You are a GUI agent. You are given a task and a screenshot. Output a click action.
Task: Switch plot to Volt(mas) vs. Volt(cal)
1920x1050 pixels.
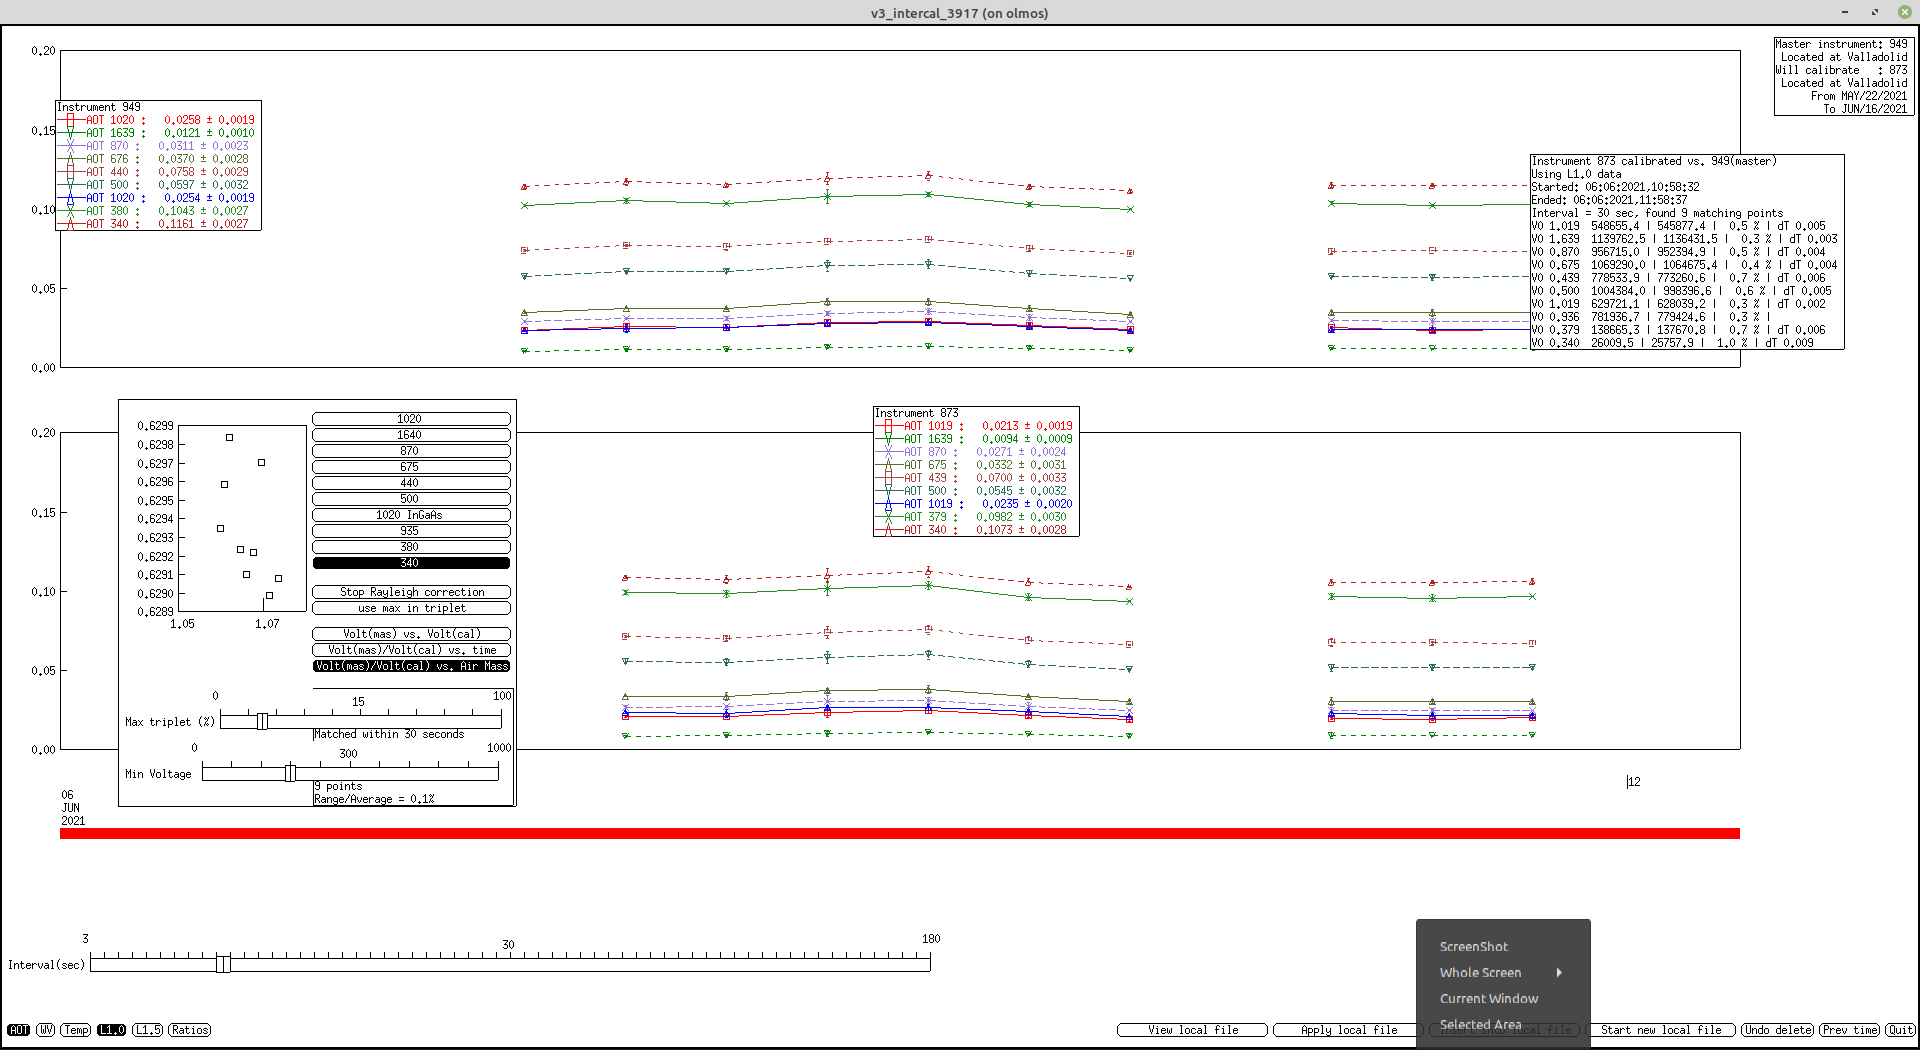411,634
